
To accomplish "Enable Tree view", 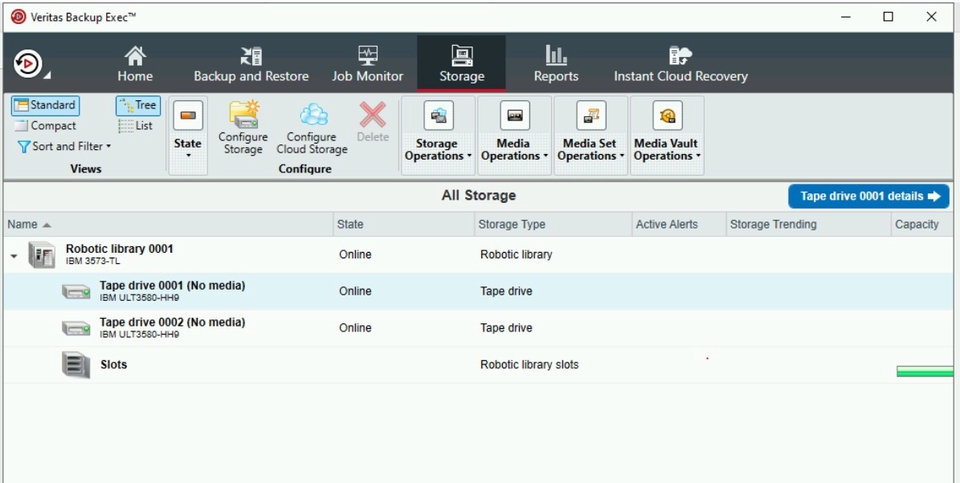I will [x=138, y=105].
